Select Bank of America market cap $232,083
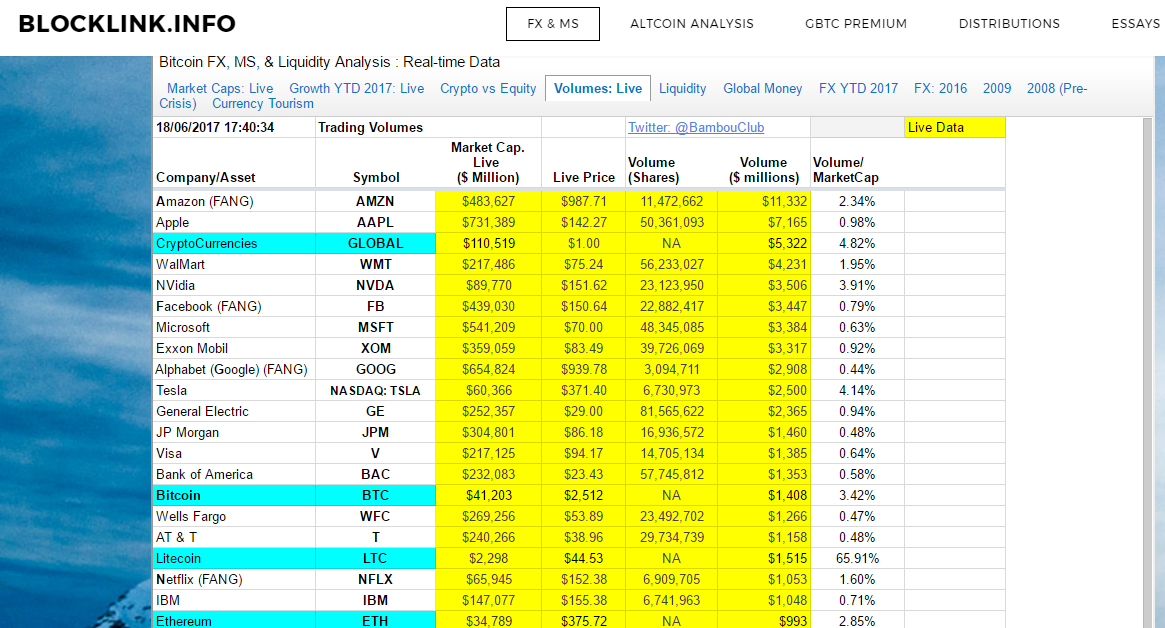This screenshot has height=628, width=1165. click(488, 474)
